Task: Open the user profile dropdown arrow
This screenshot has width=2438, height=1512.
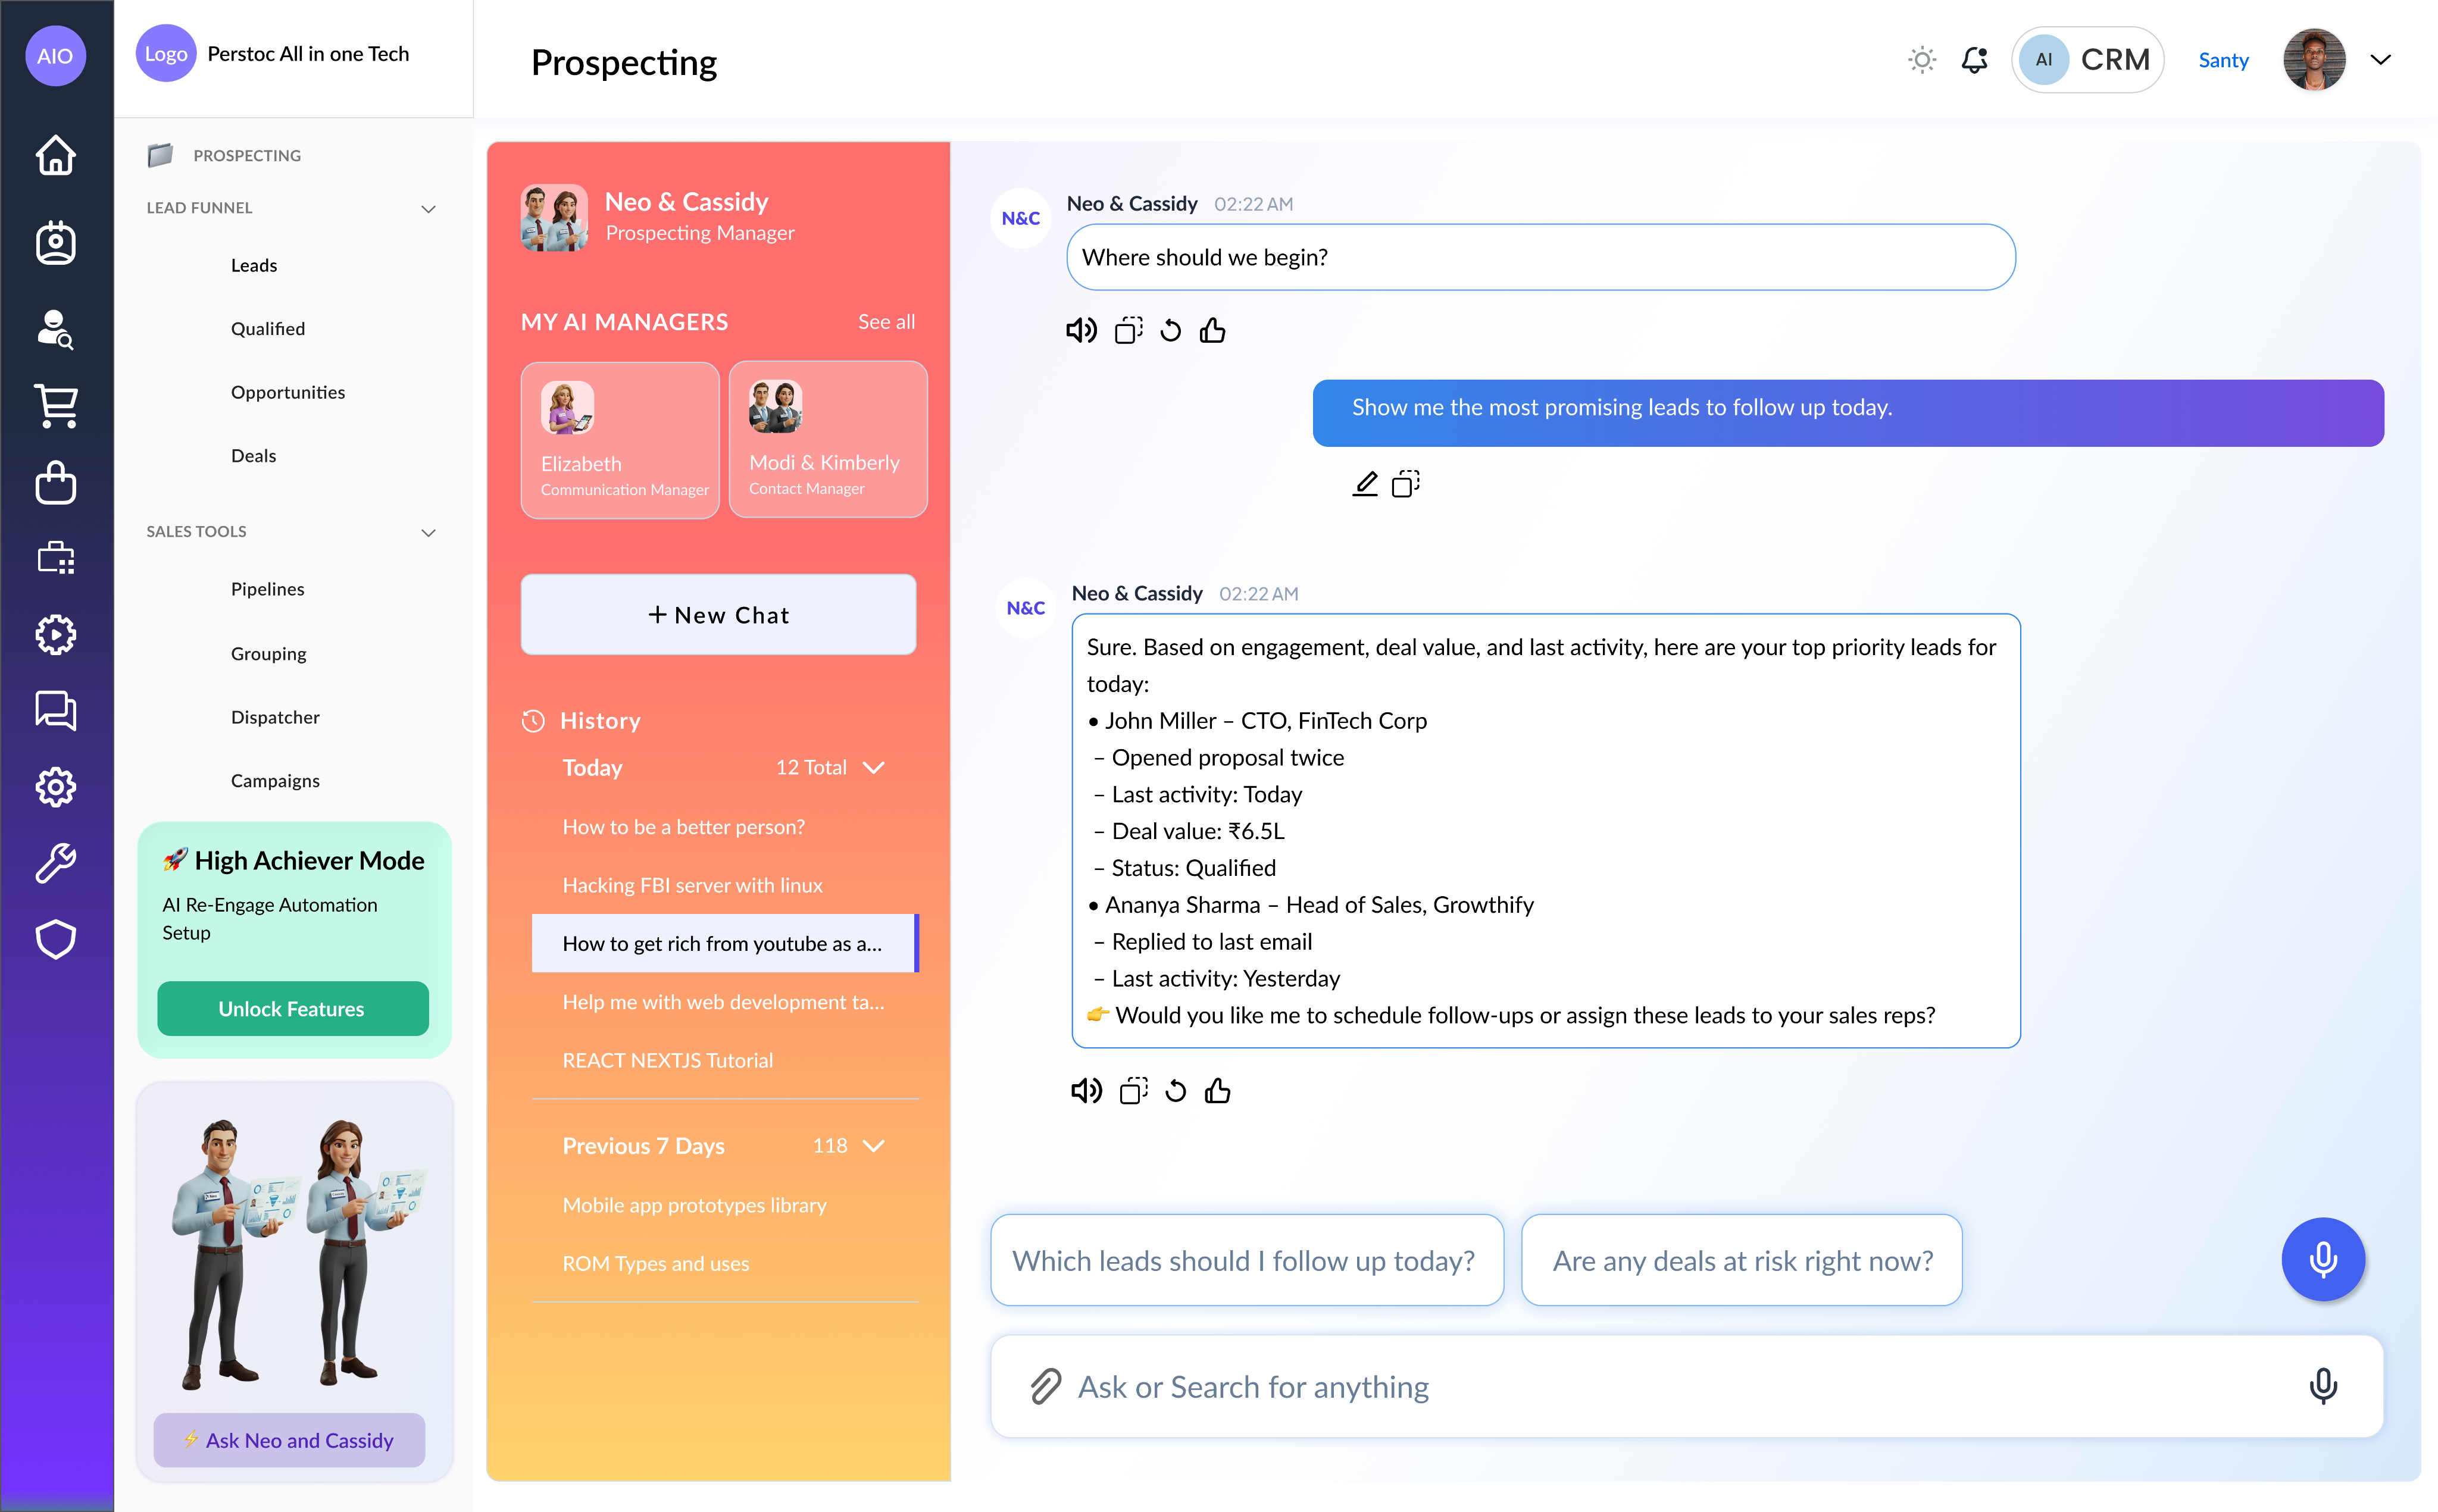Action: [2381, 60]
